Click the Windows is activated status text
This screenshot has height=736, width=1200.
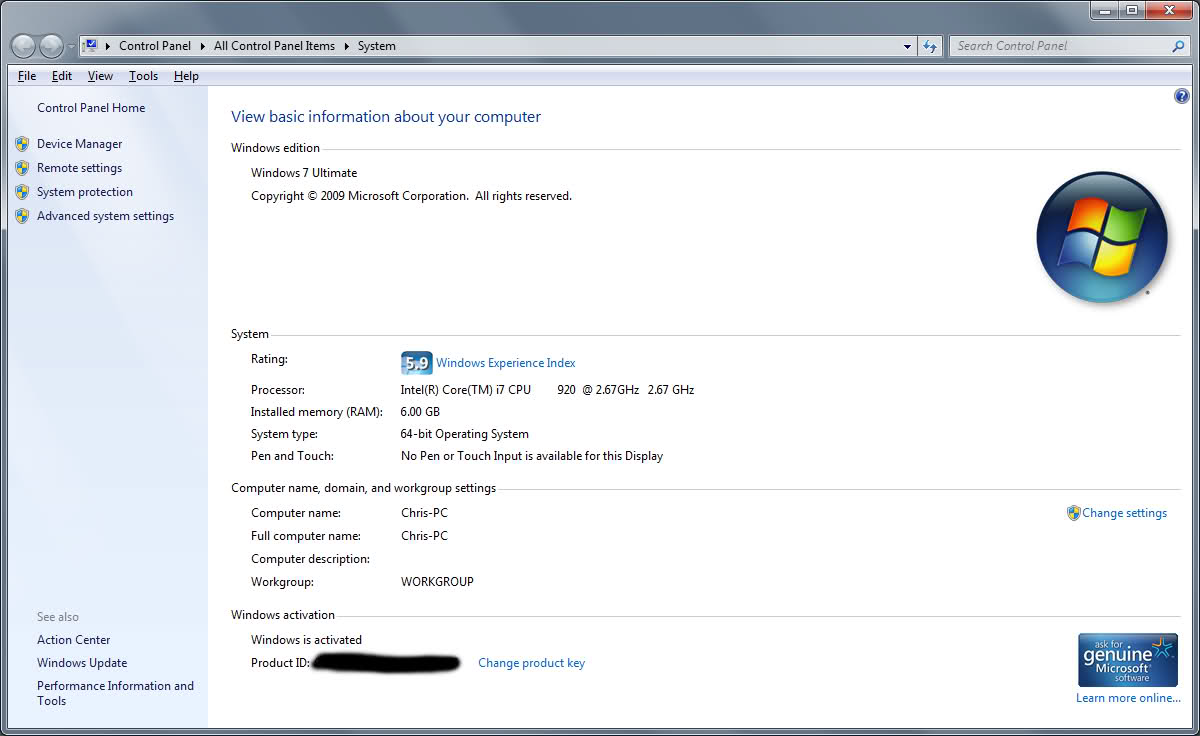pyautogui.click(x=306, y=640)
